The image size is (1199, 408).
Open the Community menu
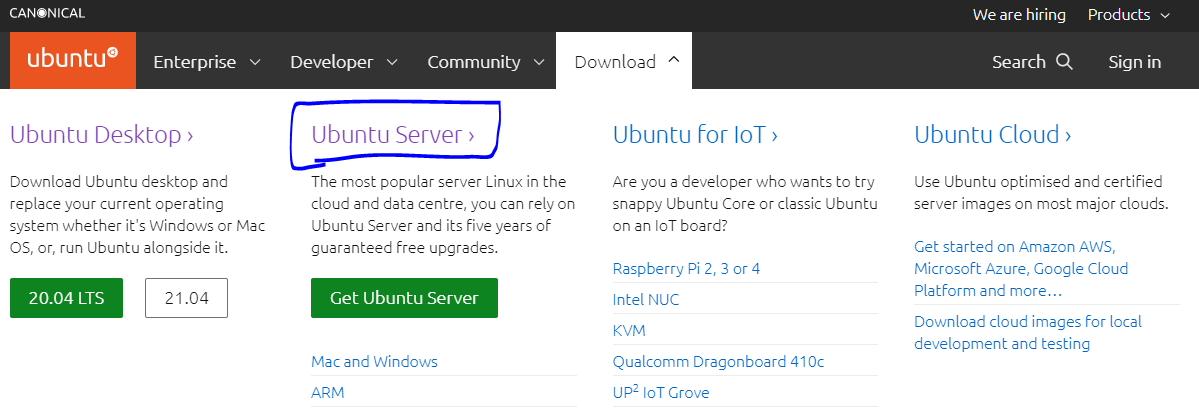486,62
